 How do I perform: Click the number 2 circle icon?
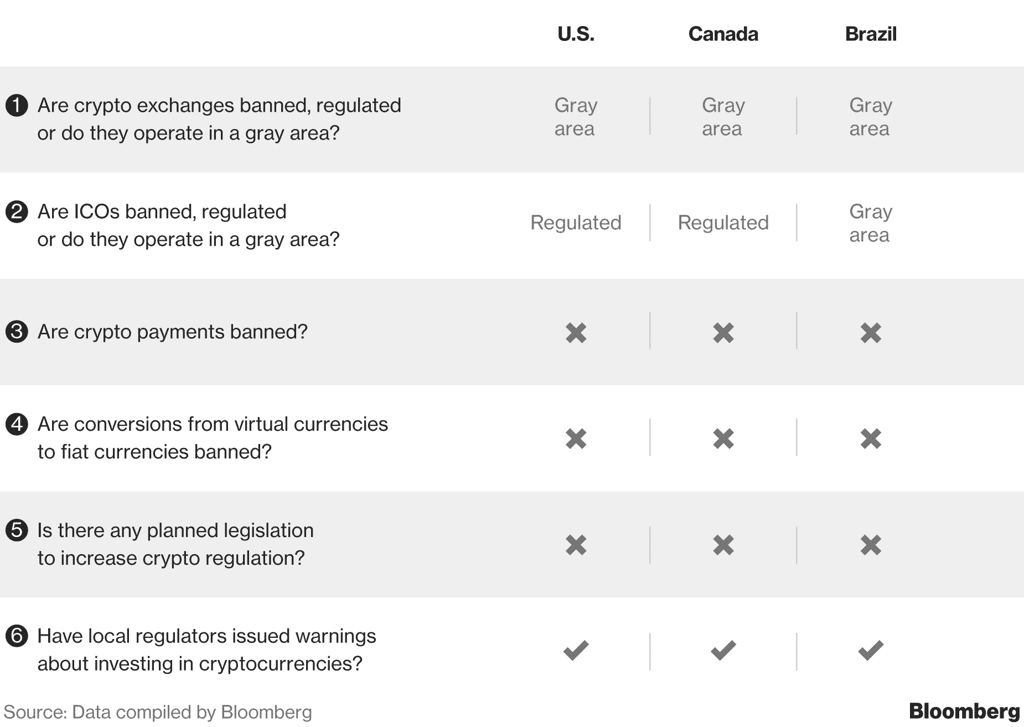pyautogui.click(x=16, y=212)
